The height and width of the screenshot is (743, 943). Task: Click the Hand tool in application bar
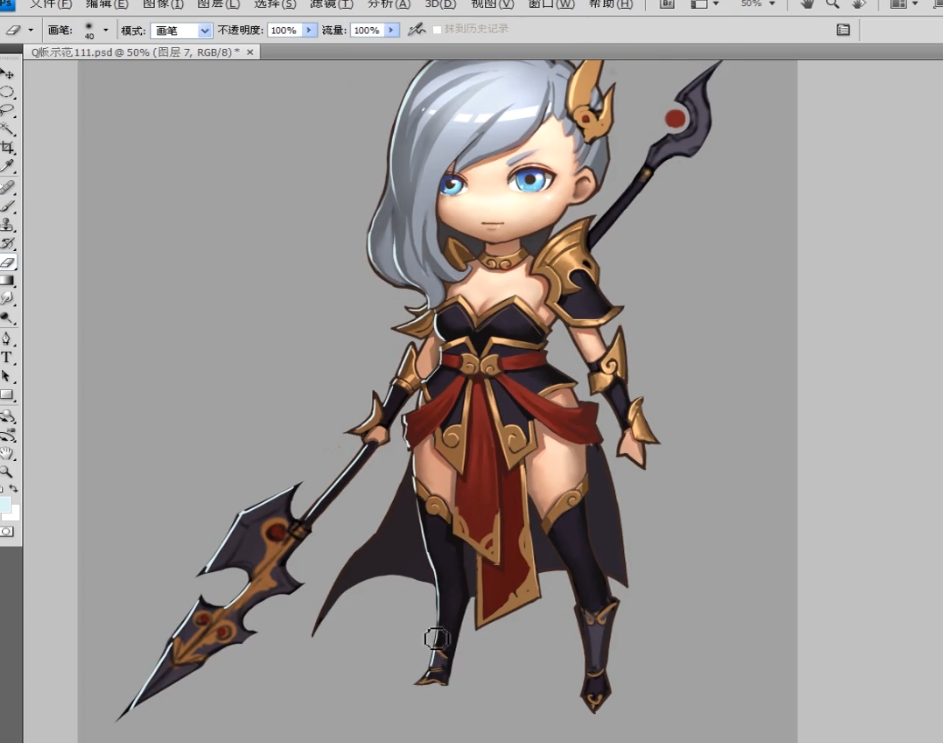click(x=807, y=4)
